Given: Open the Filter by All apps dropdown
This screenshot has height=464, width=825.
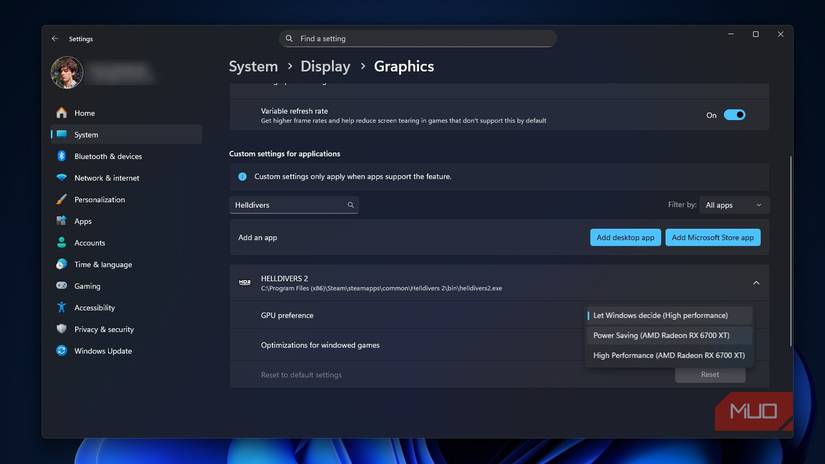Looking at the screenshot, I should pyautogui.click(x=734, y=205).
